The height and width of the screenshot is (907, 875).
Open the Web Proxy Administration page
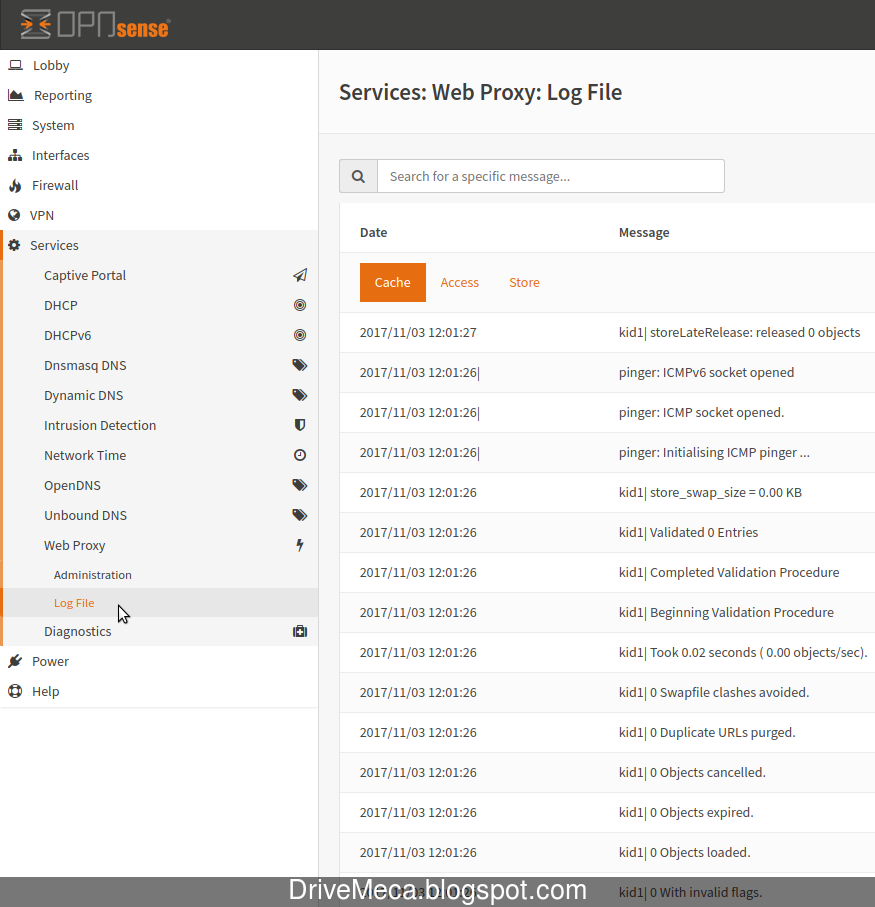click(x=92, y=575)
